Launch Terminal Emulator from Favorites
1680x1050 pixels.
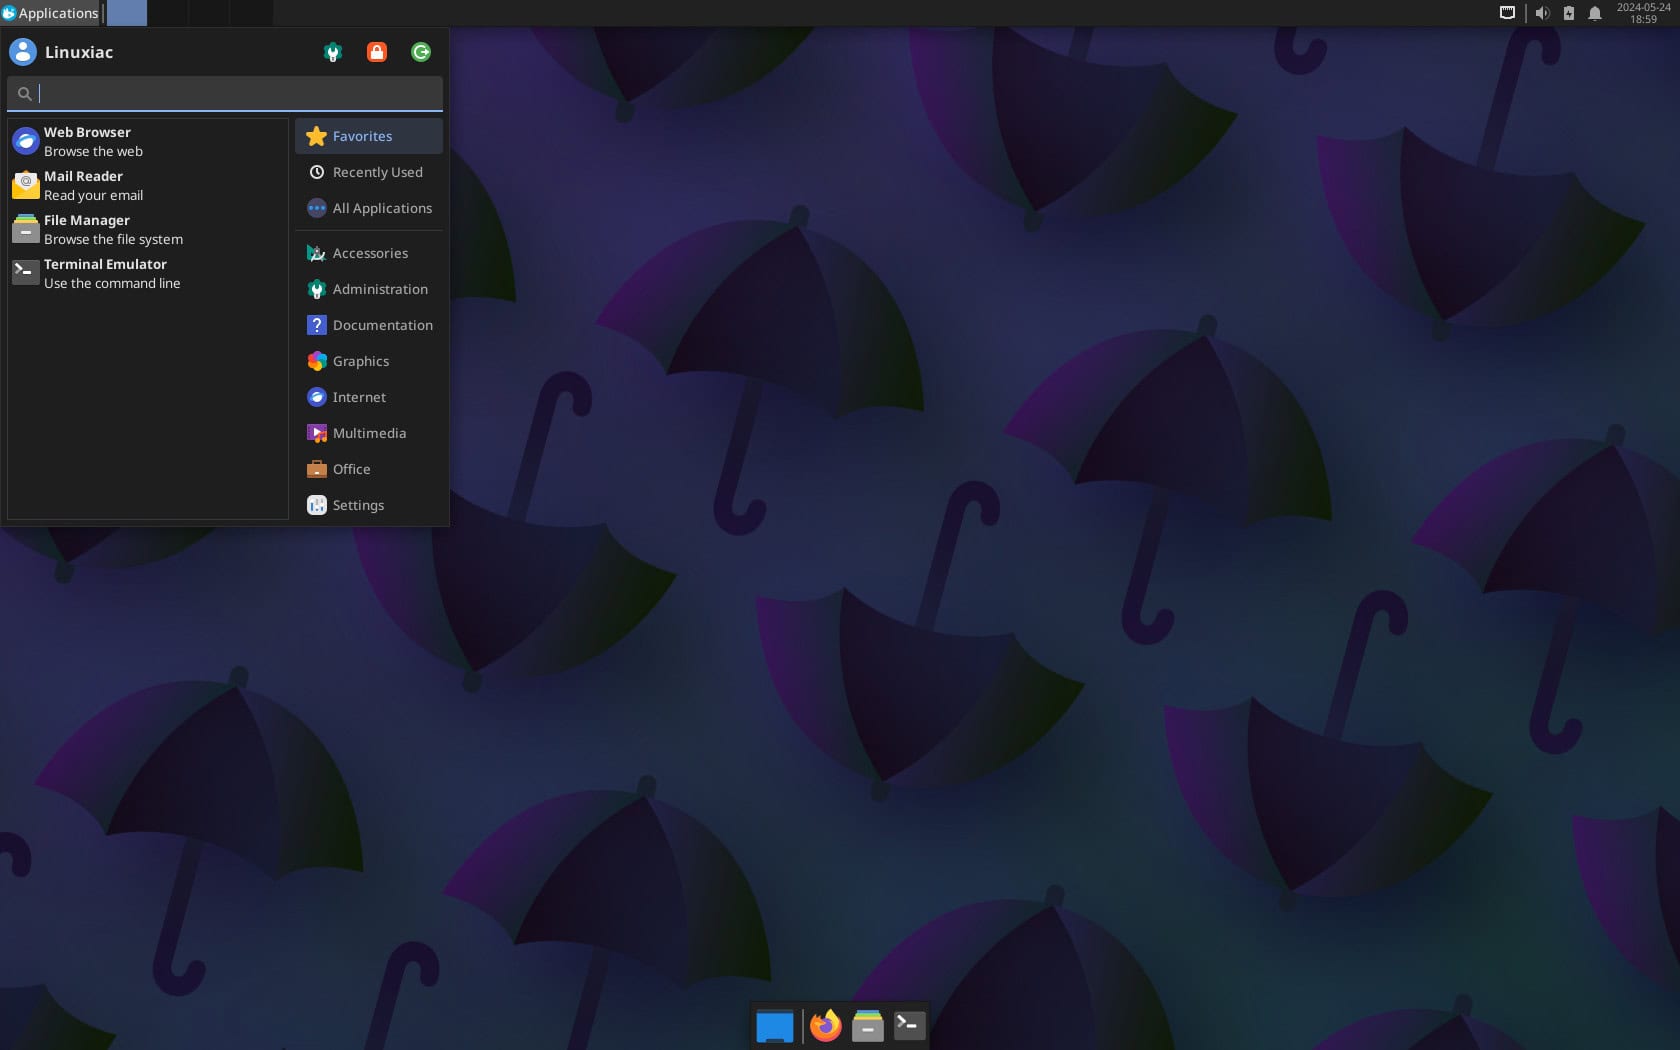pos(105,272)
